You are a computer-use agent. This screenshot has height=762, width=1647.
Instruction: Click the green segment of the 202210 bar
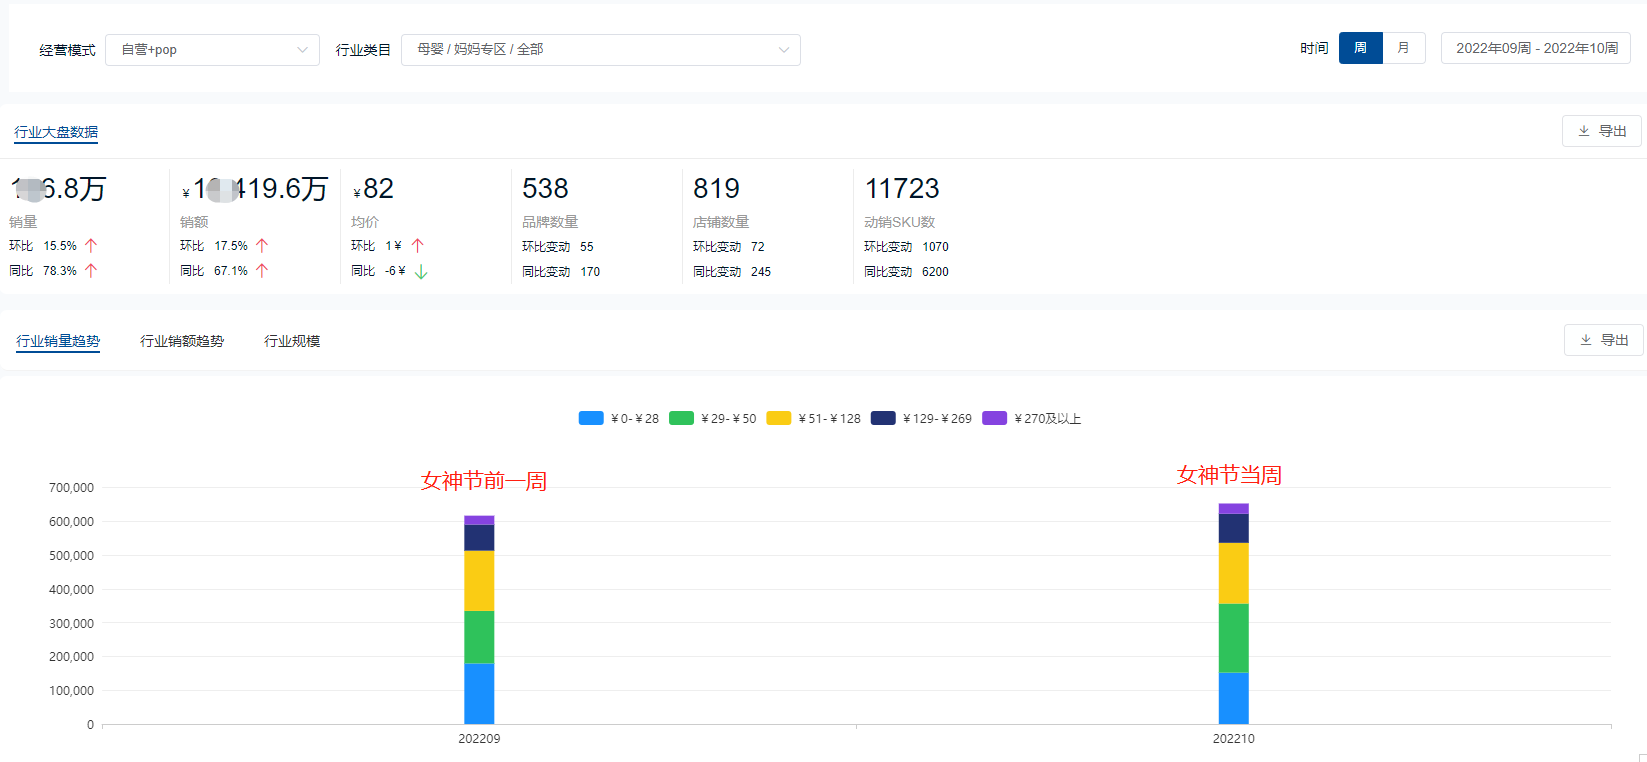1234,638
